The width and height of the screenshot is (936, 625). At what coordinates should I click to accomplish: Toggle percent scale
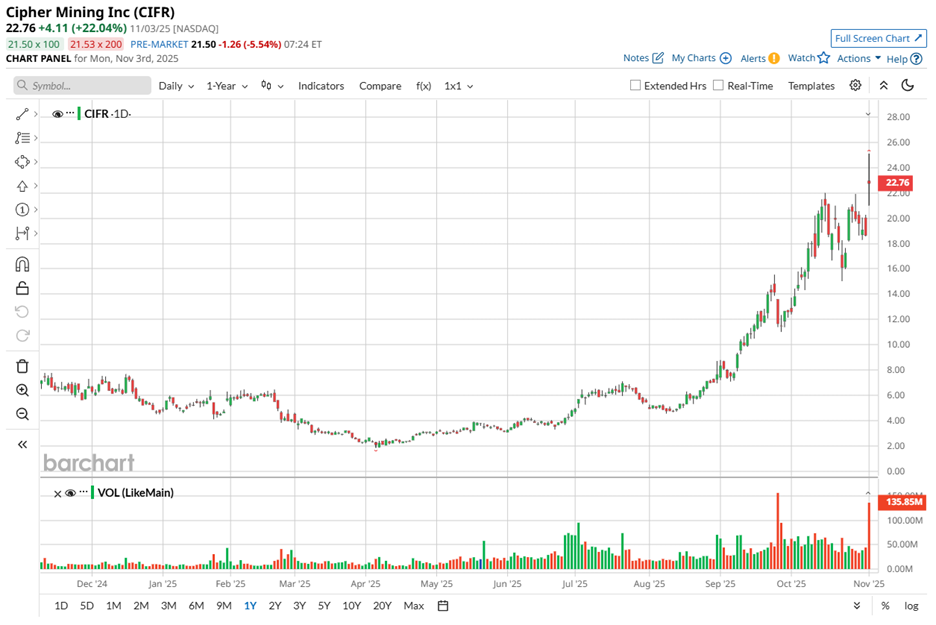tap(885, 606)
